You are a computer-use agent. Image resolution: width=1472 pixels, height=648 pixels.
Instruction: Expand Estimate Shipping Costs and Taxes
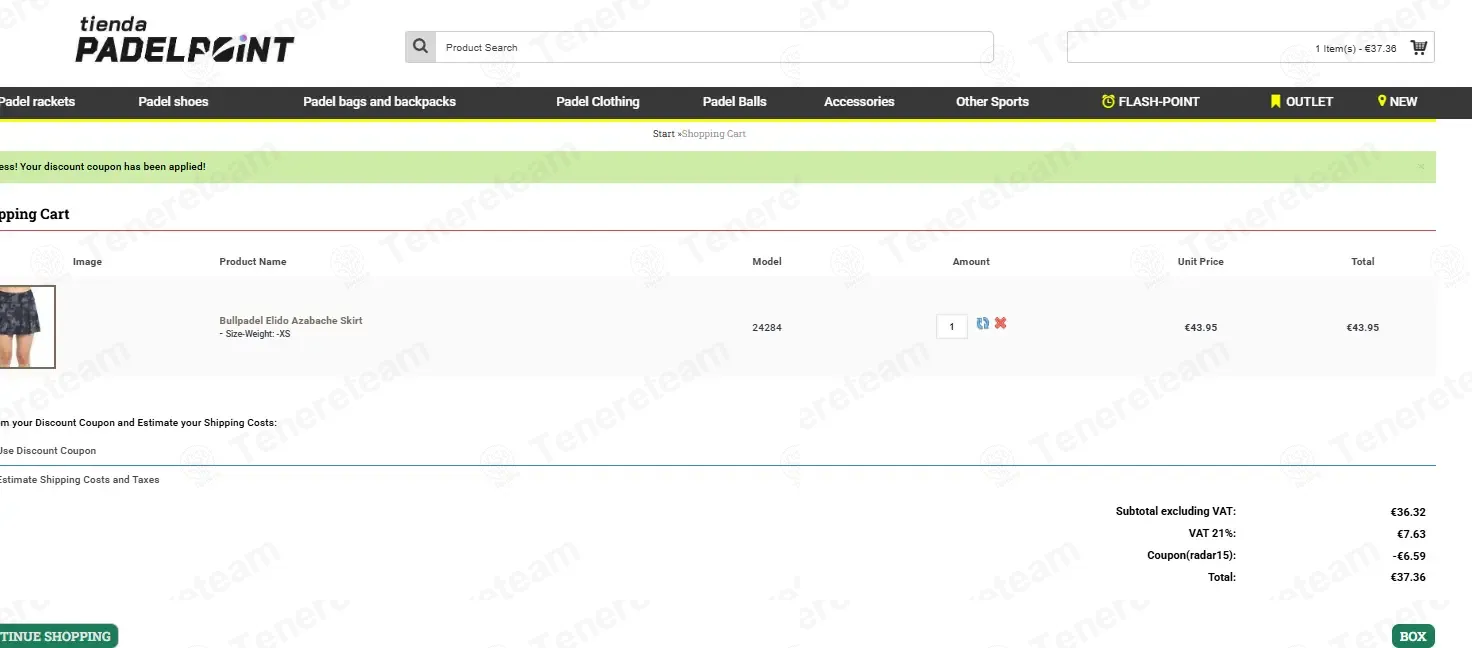(x=78, y=480)
